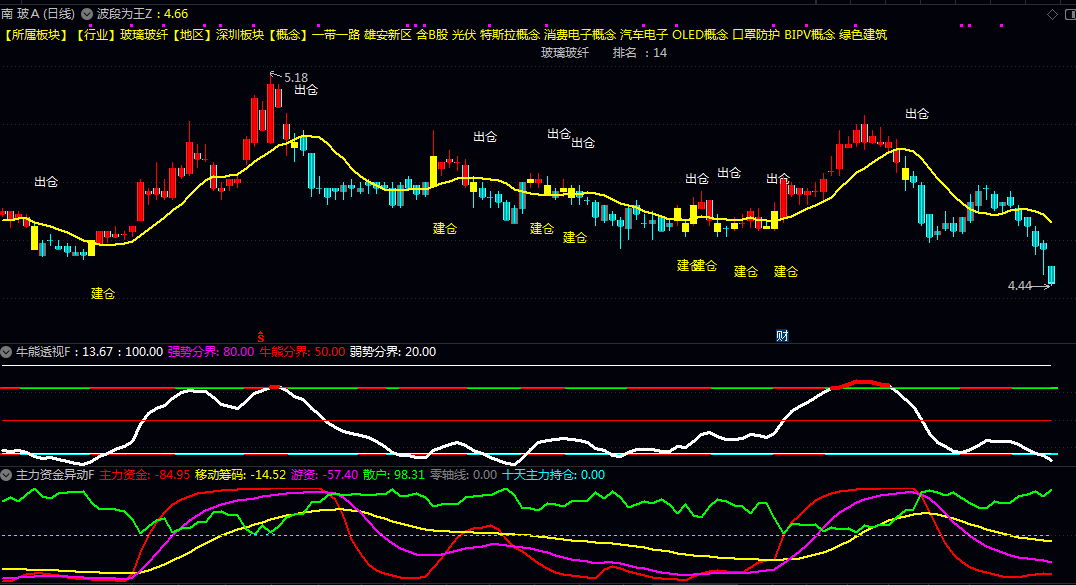
Task: Open the 特斯拉概念 concept tag
Action: tap(510, 34)
